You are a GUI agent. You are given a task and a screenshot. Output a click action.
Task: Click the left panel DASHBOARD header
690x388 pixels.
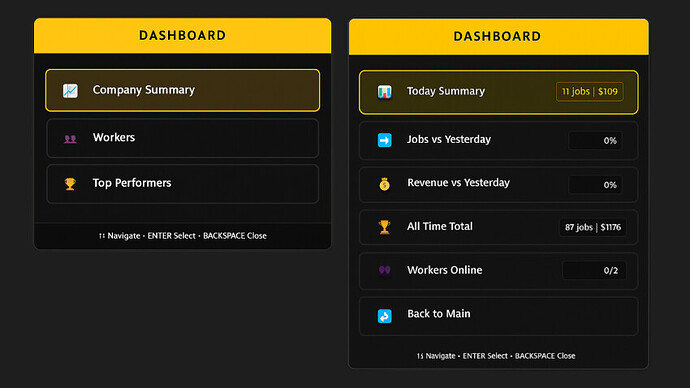[x=183, y=36]
